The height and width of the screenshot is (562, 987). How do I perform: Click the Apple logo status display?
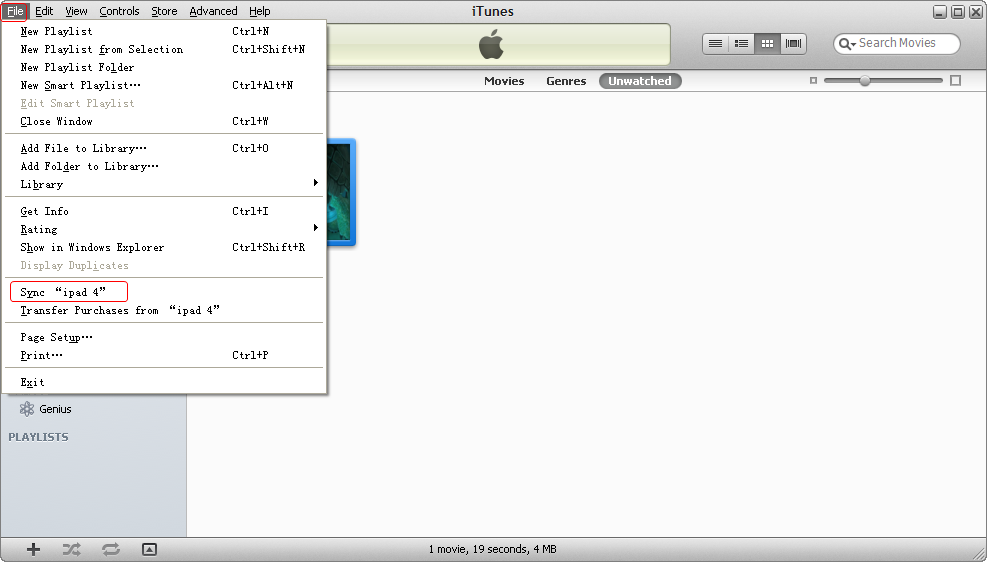pos(491,45)
